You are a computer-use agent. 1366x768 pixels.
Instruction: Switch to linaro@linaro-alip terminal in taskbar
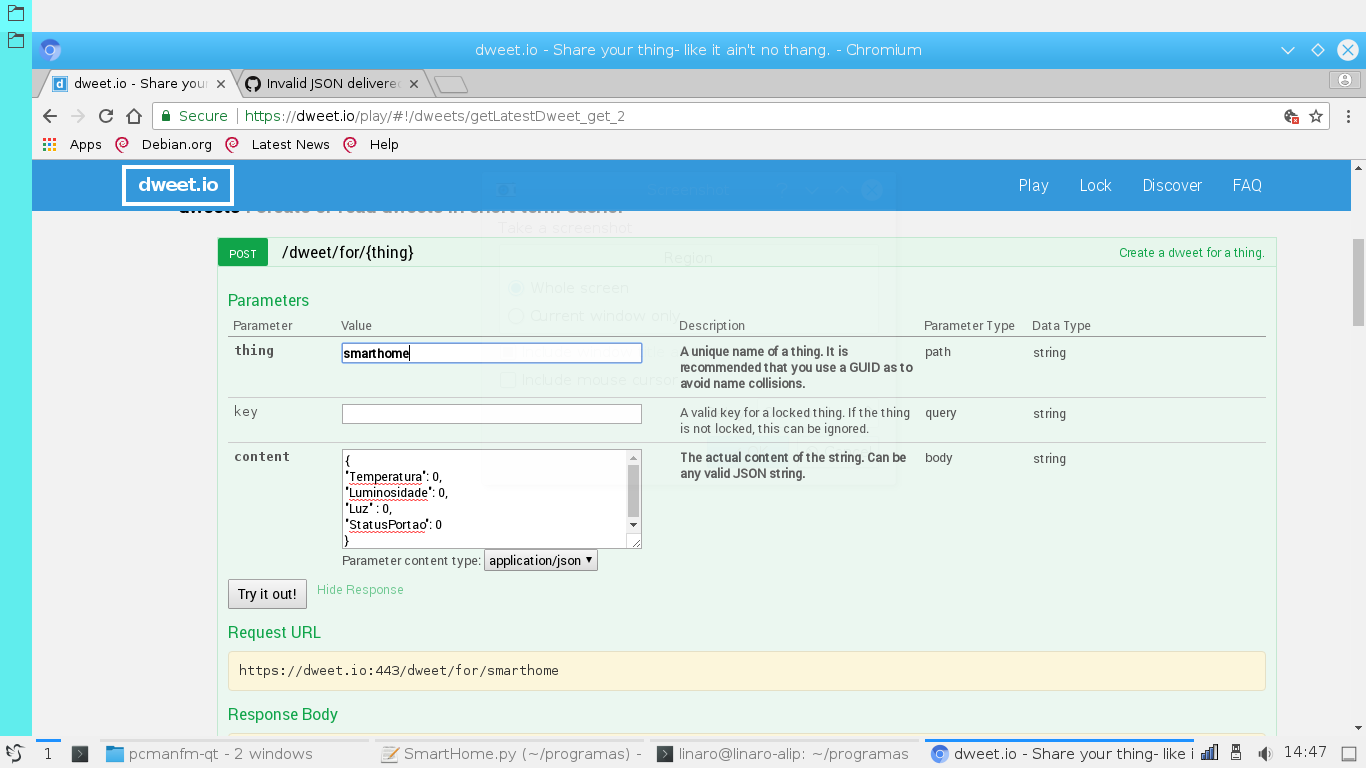784,754
